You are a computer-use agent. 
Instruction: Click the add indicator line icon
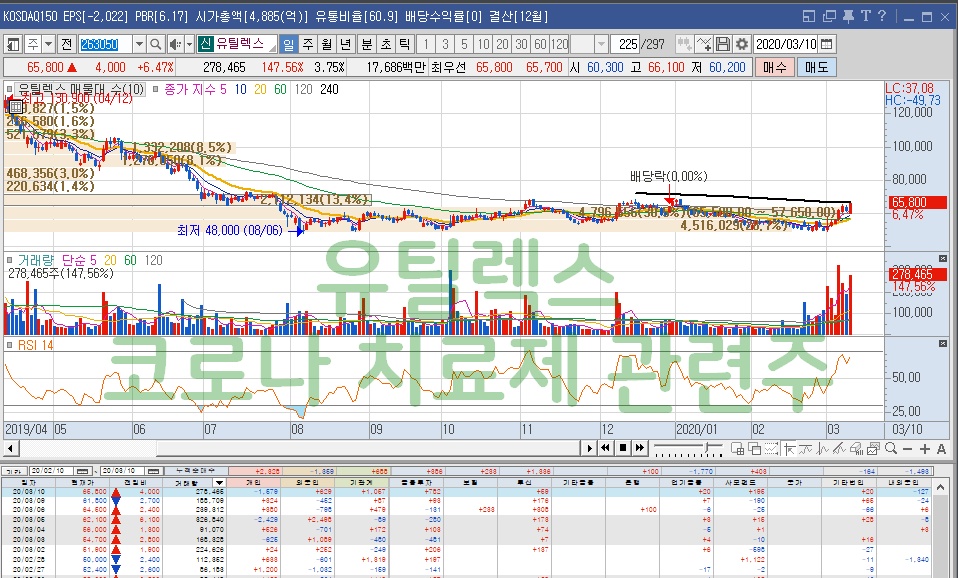point(704,44)
